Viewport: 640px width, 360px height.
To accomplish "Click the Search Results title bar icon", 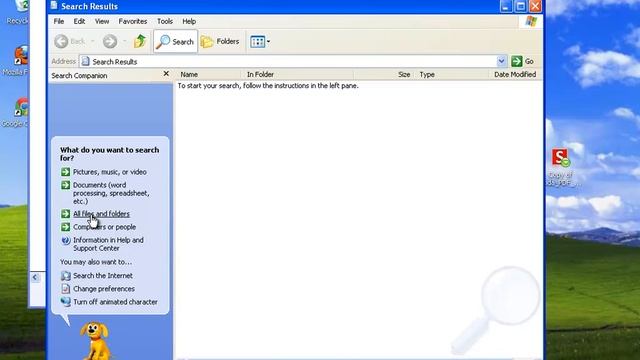I will pos(54,5).
